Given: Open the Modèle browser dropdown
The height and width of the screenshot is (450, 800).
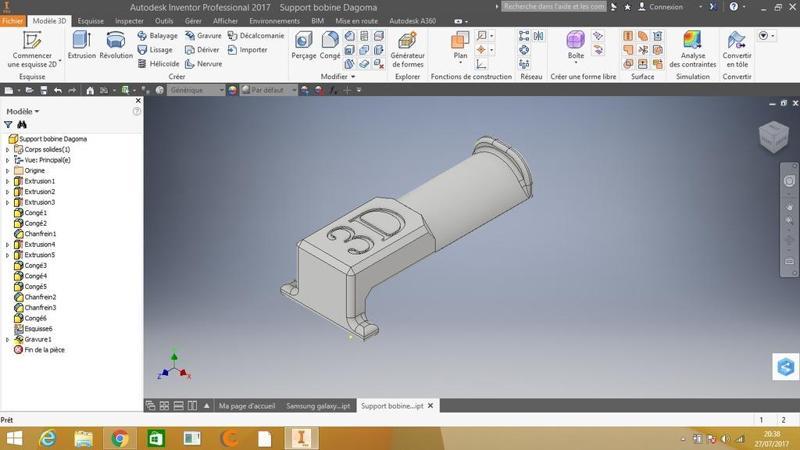Looking at the screenshot, I should click(x=23, y=111).
